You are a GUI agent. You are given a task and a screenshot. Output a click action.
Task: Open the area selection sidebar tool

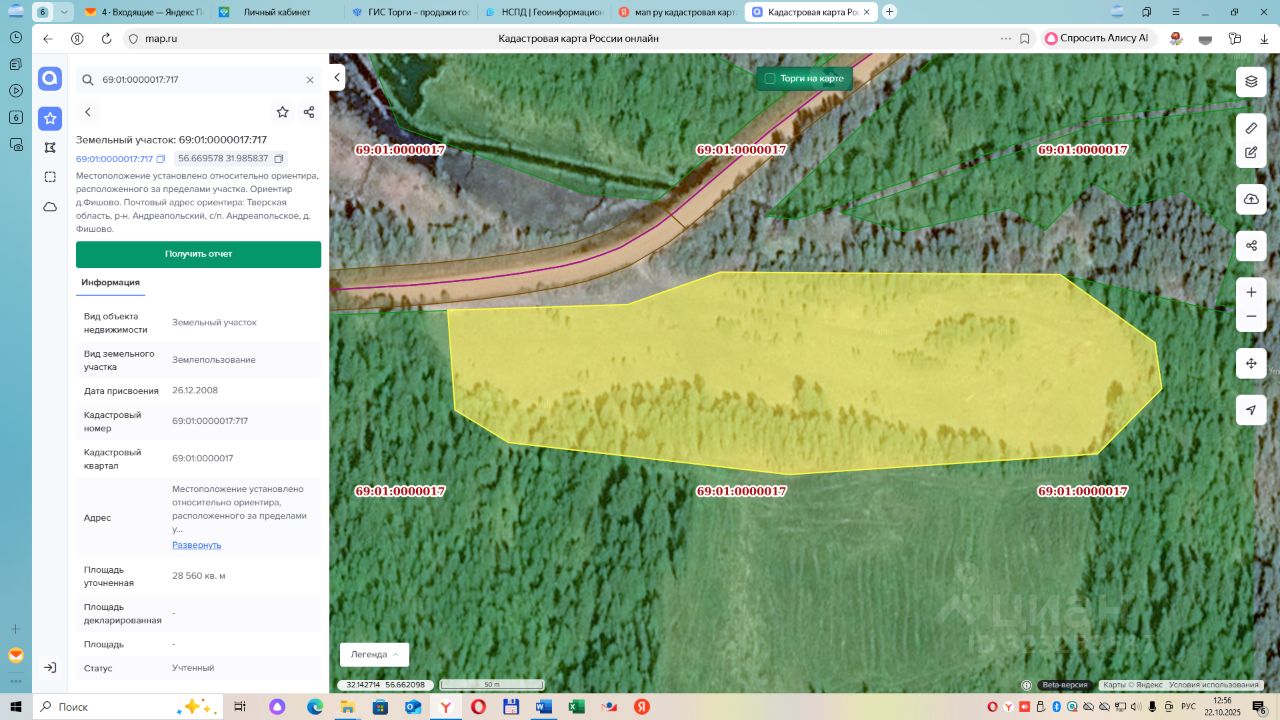pyautogui.click(x=50, y=176)
